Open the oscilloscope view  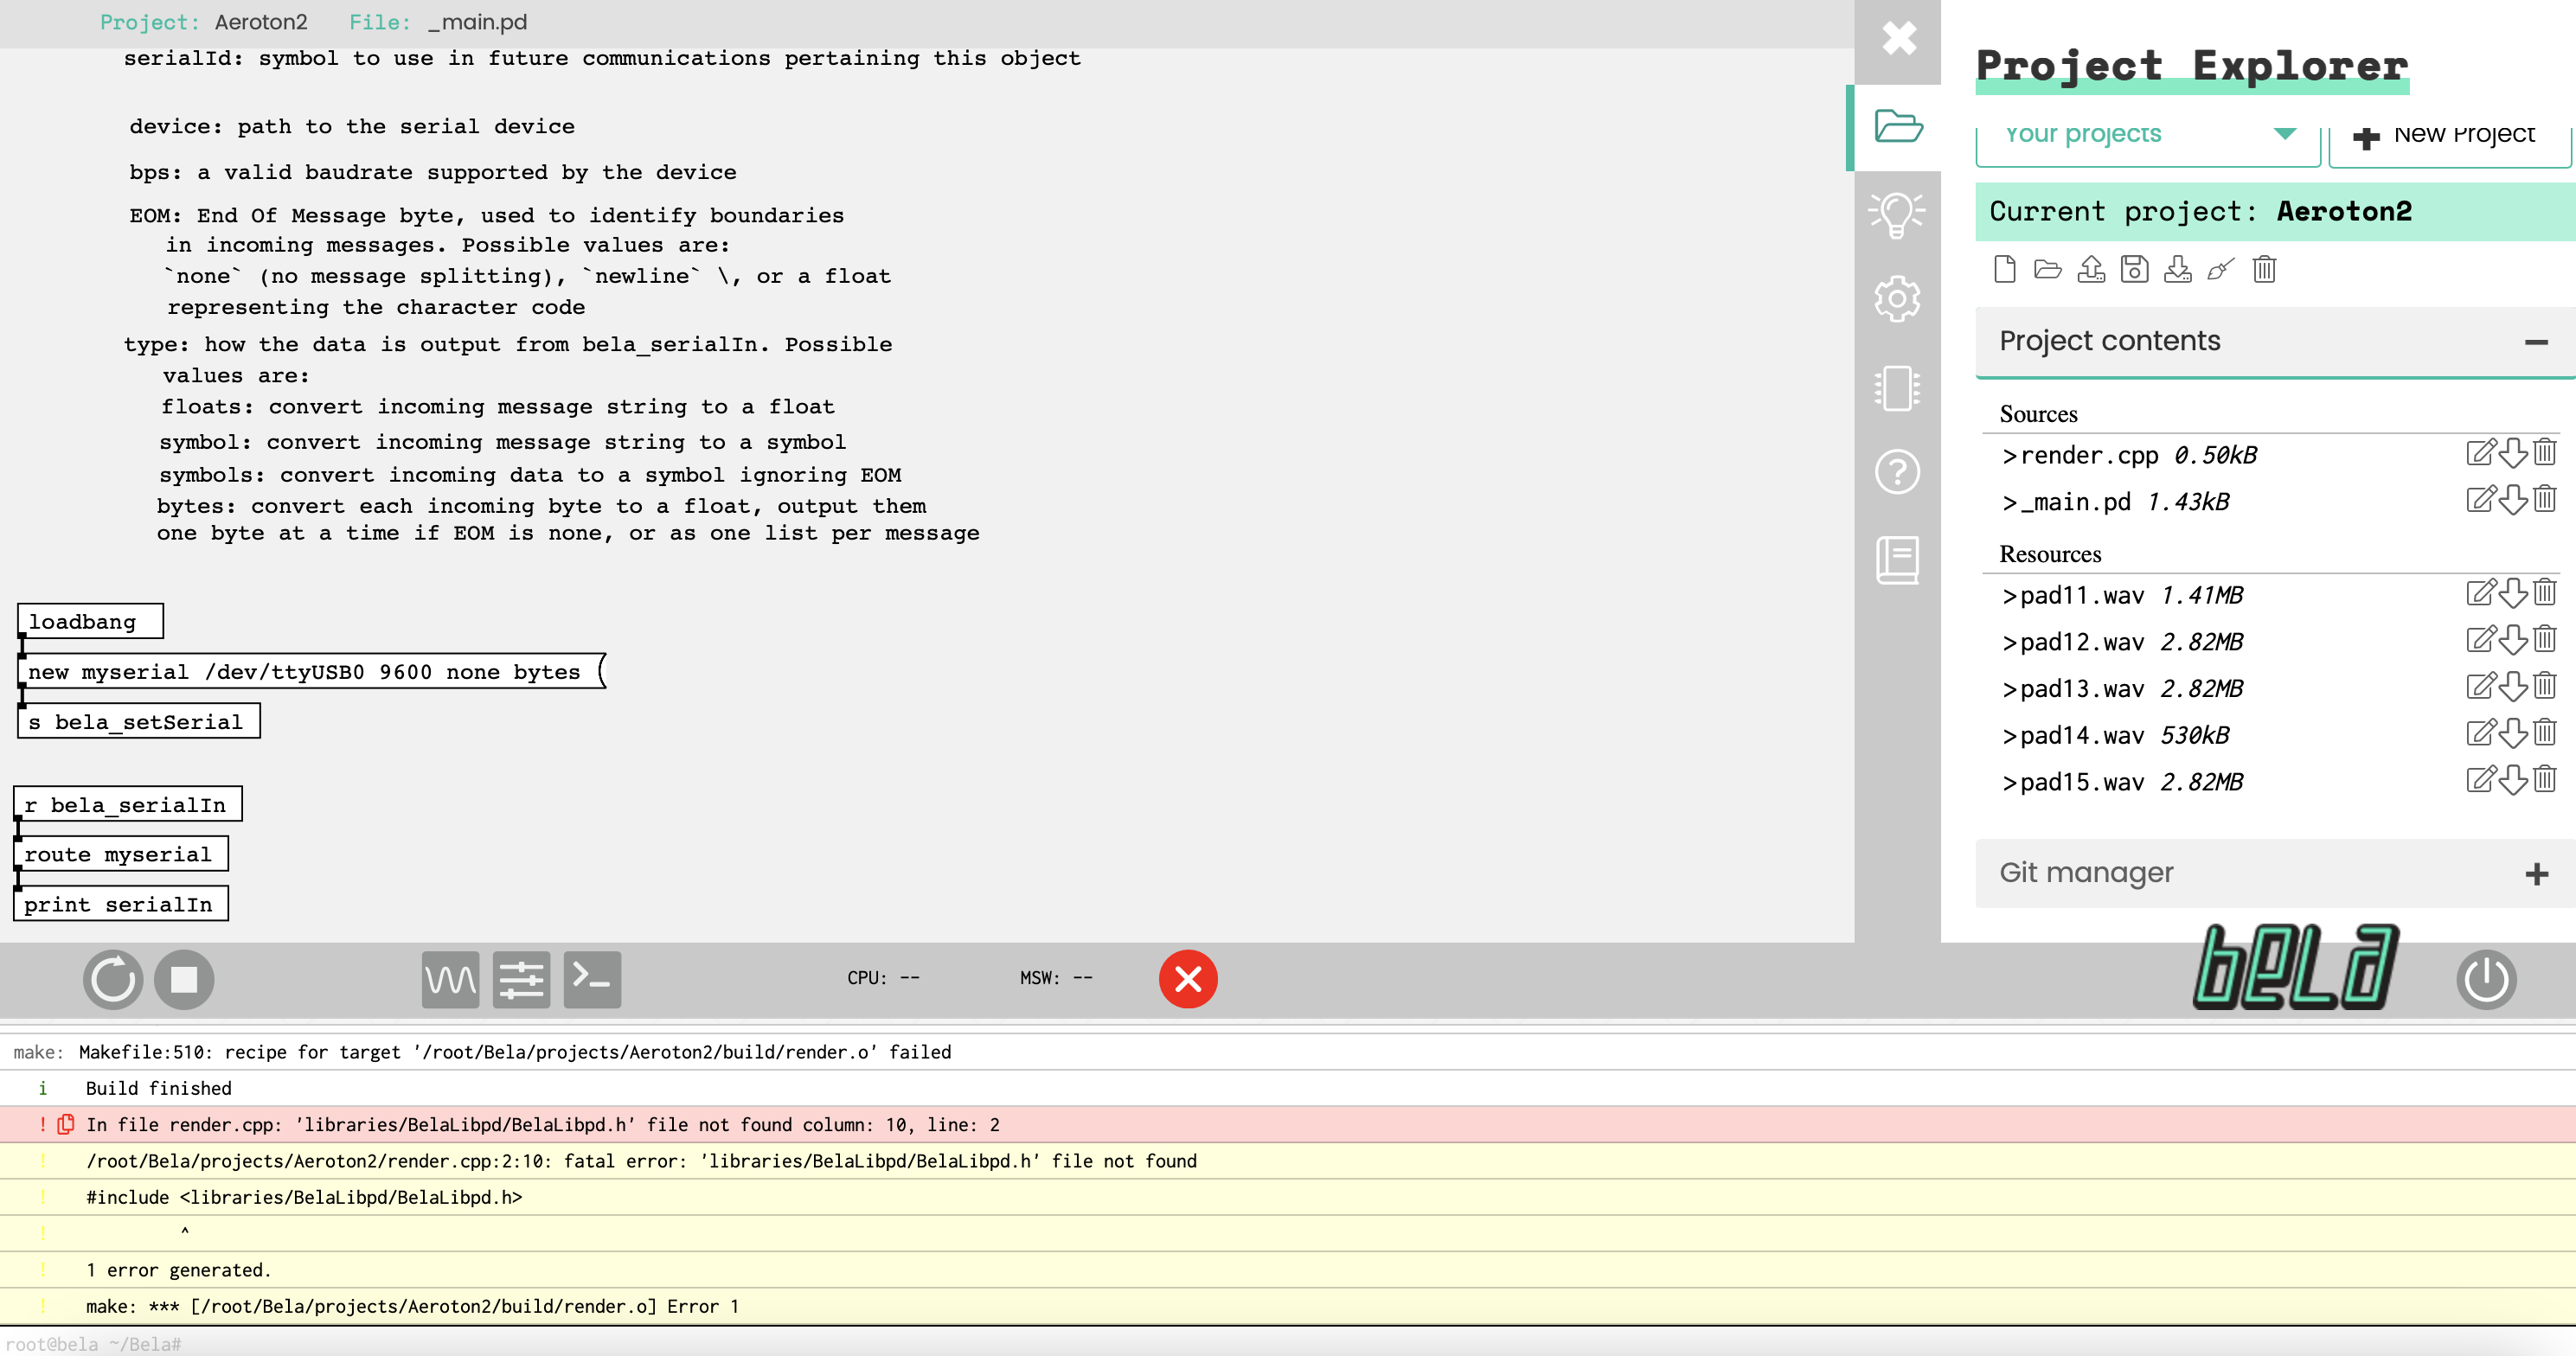click(450, 979)
